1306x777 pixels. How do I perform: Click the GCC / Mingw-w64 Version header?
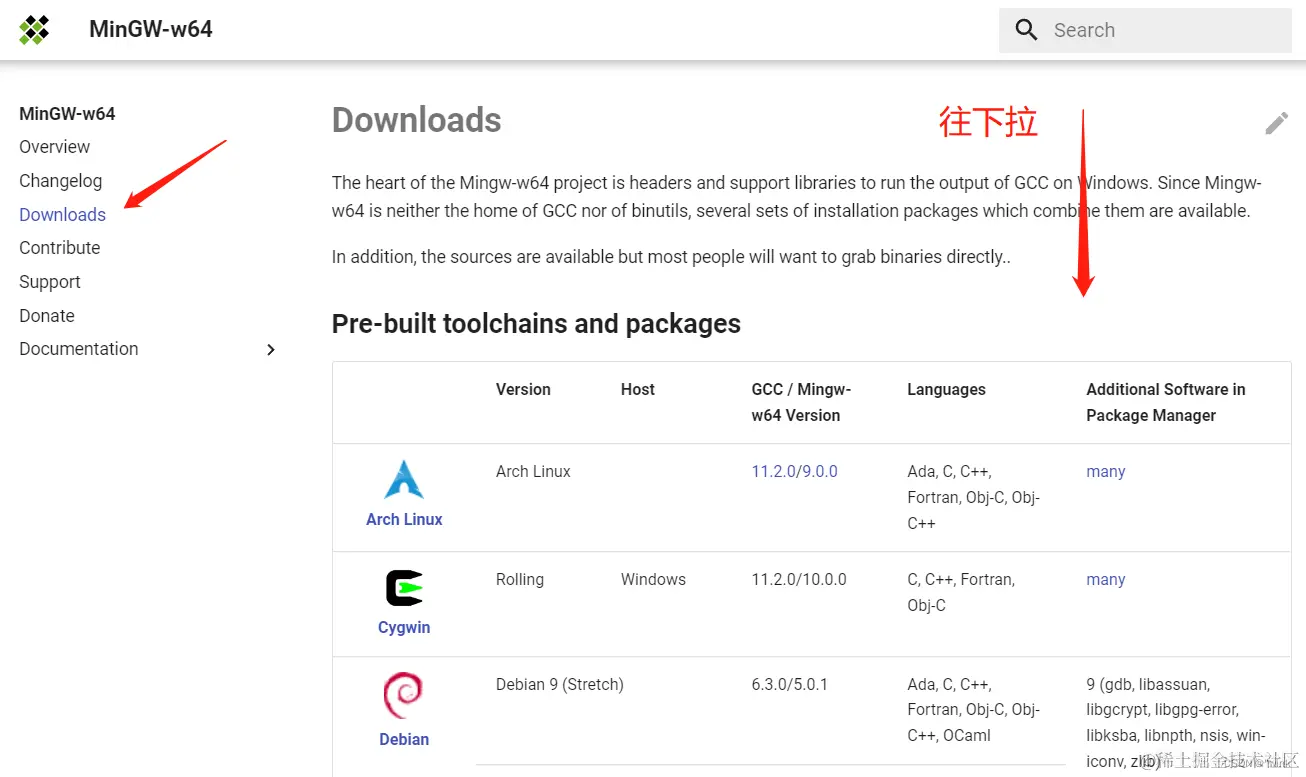pyautogui.click(x=801, y=403)
